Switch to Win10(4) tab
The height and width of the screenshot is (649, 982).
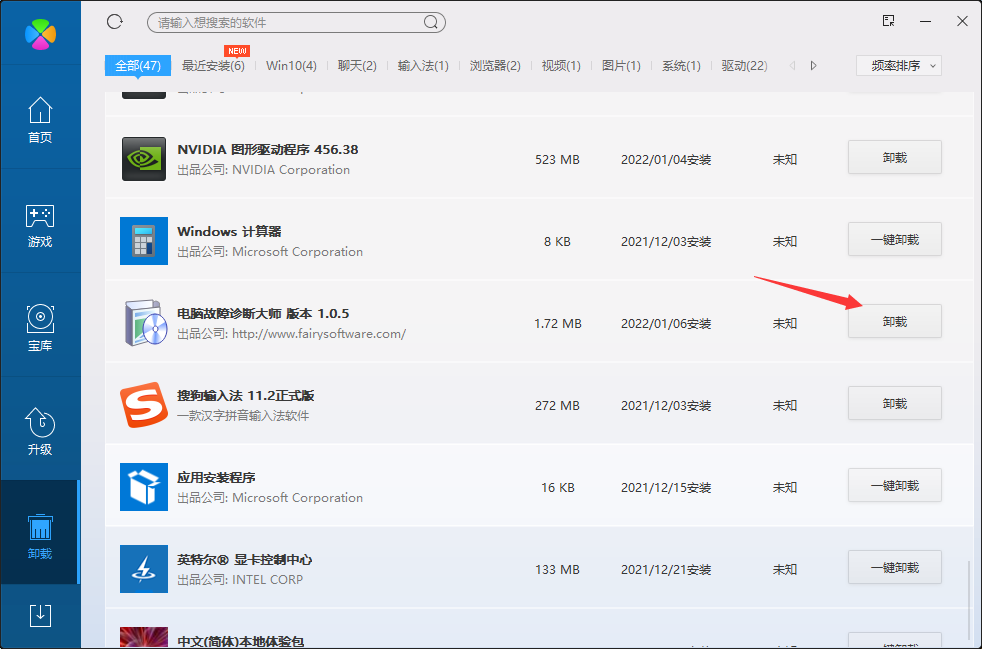291,66
